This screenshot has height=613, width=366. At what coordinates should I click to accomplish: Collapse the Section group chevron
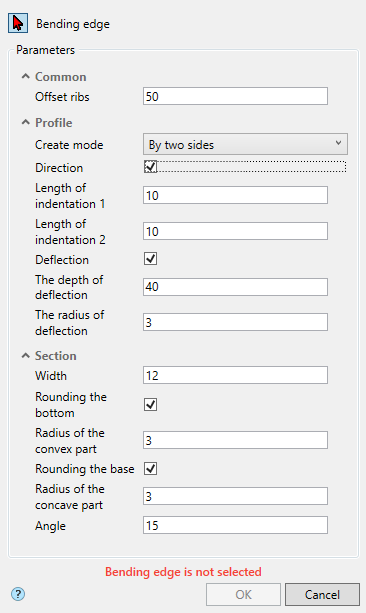click(25, 356)
